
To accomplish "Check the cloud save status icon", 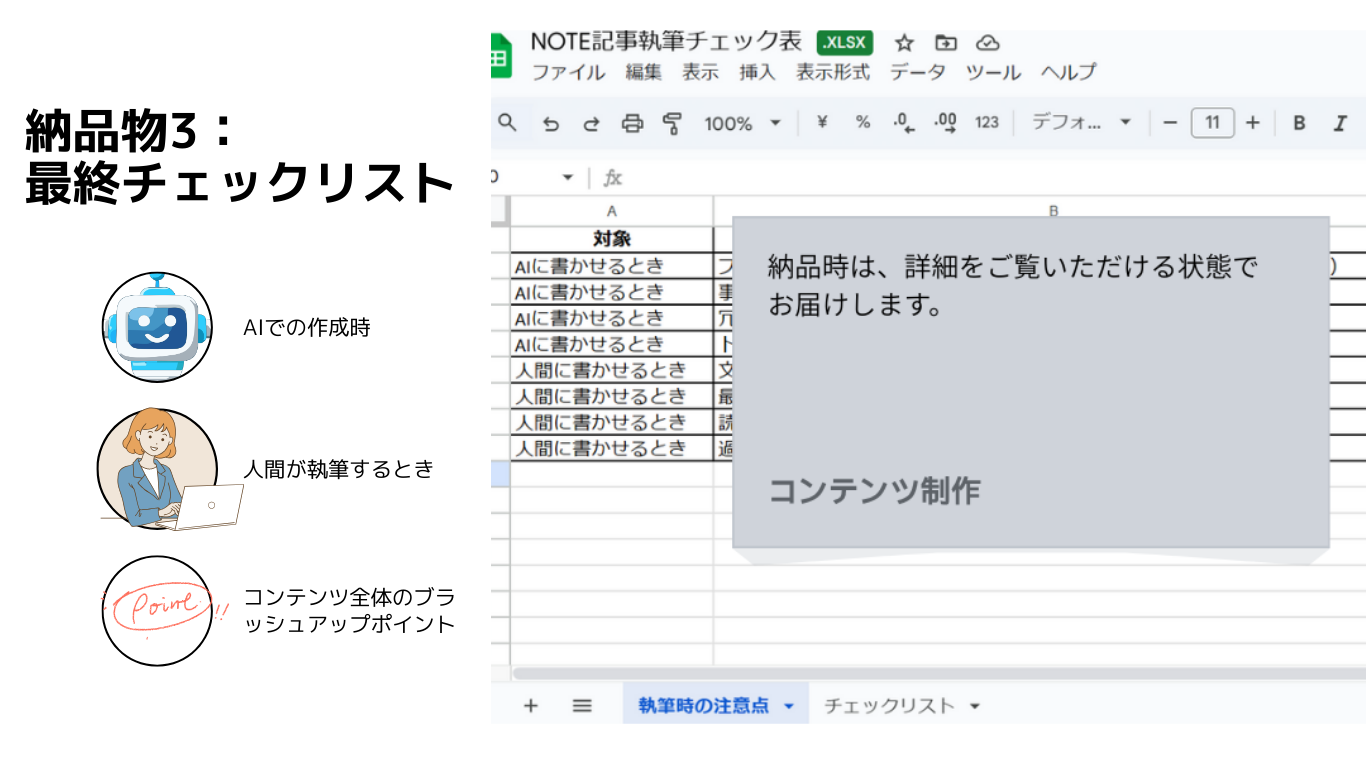I will (988, 43).
